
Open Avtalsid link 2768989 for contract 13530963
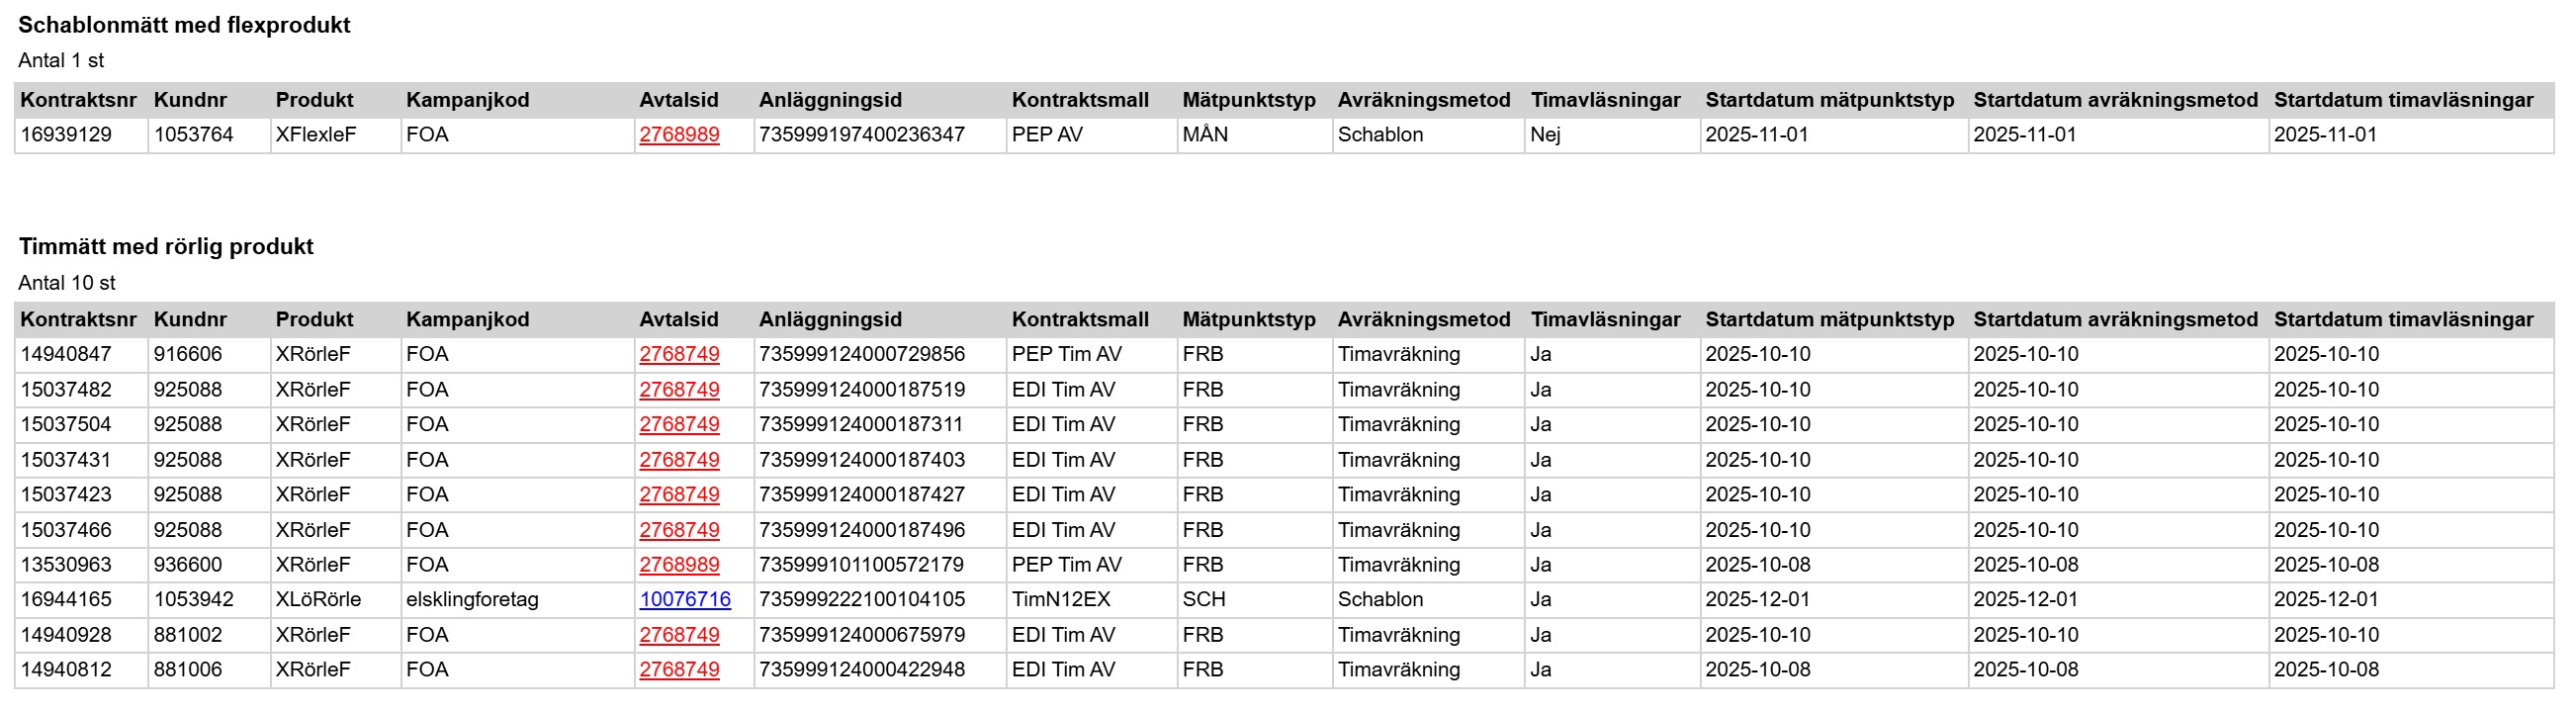coord(679,565)
